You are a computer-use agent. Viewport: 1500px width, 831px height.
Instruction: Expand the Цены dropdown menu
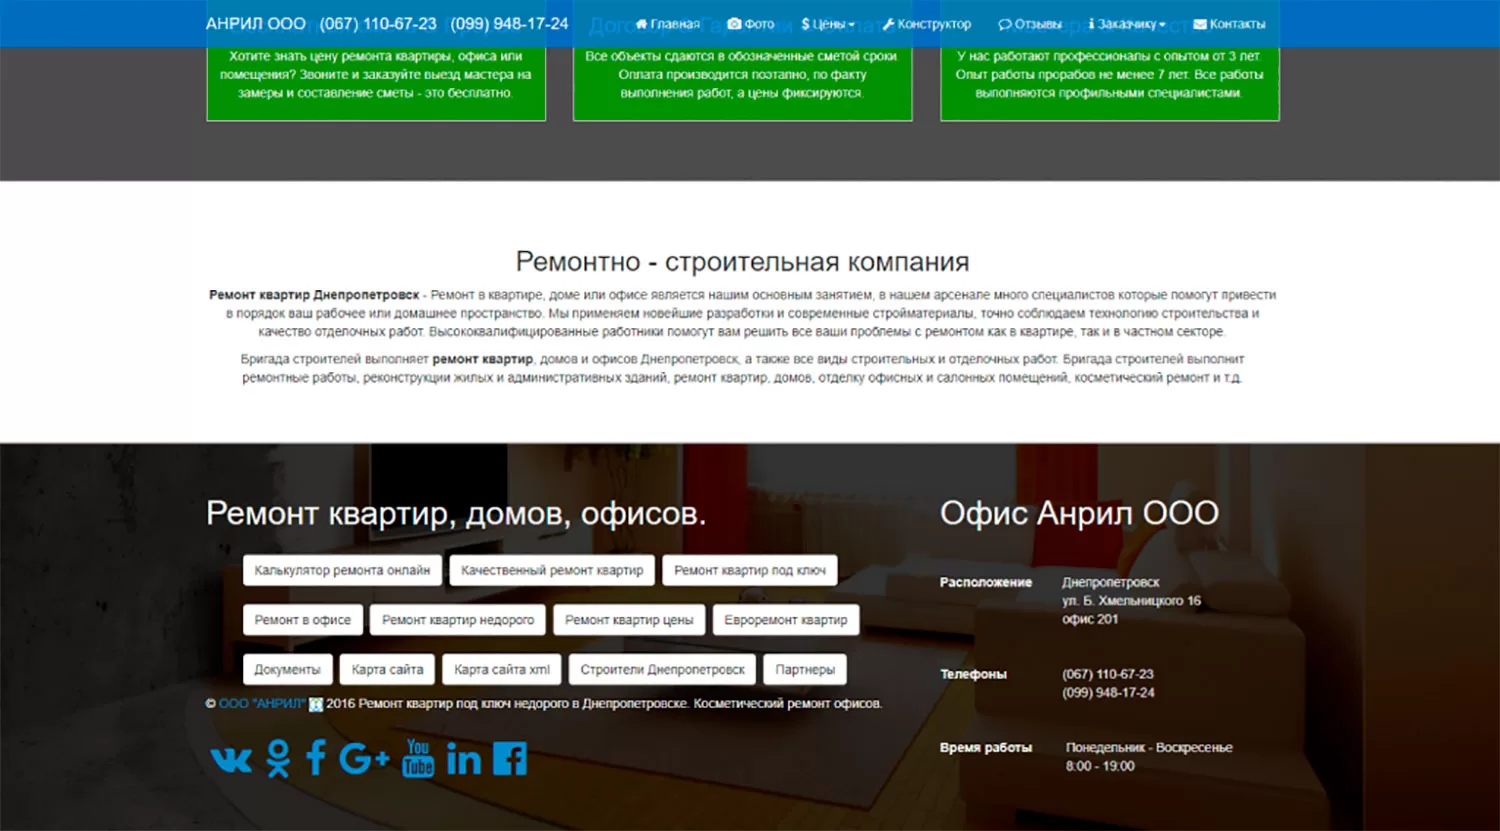(827, 24)
